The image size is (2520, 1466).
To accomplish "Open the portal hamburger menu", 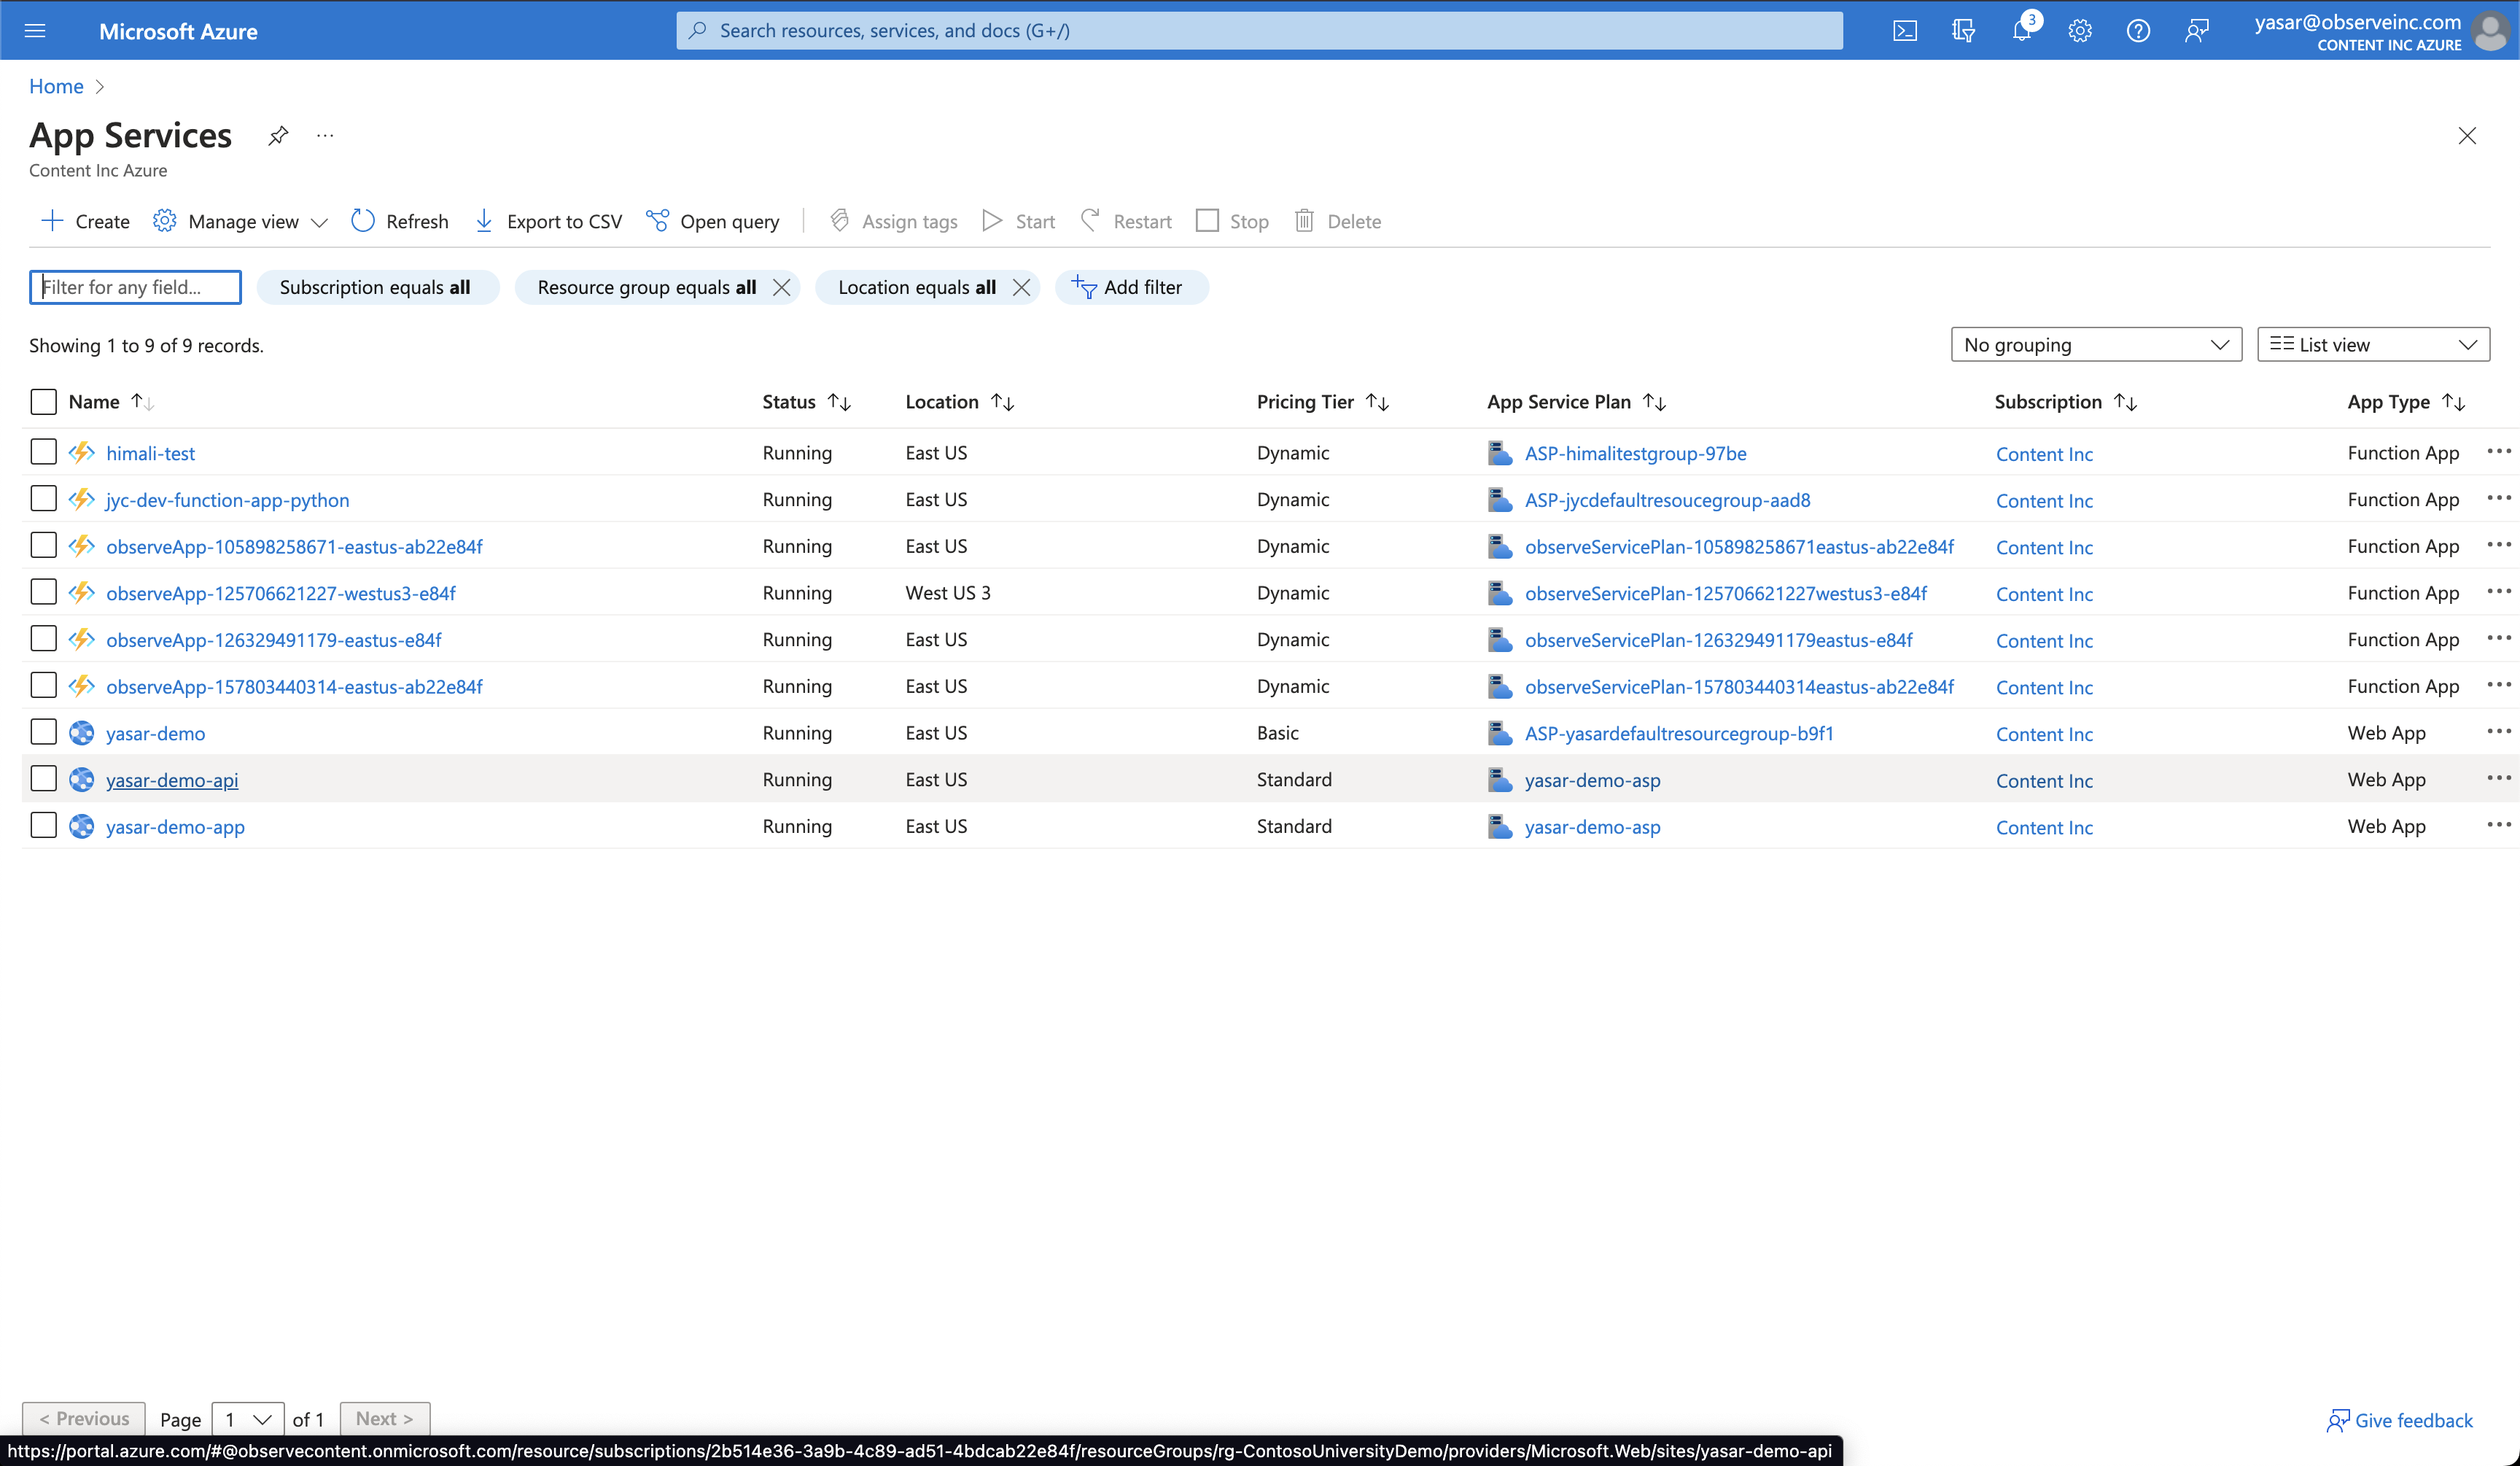I will pos(35,31).
